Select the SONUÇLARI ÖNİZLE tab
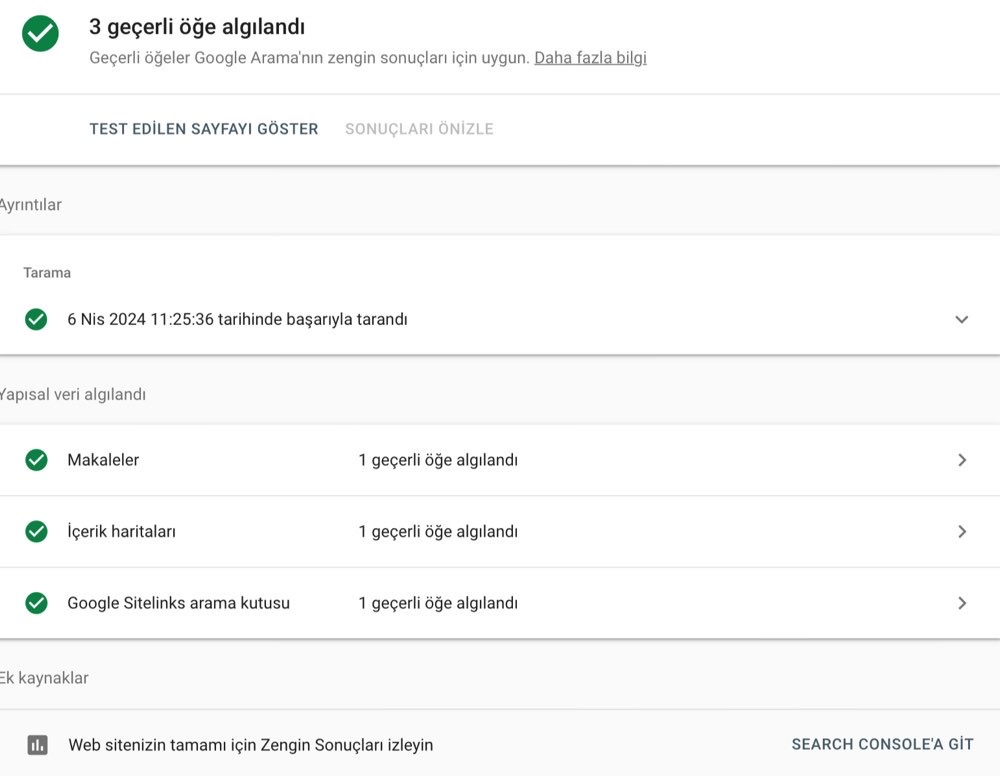This screenshot has height=776, width=1000. tap(419, 129)
